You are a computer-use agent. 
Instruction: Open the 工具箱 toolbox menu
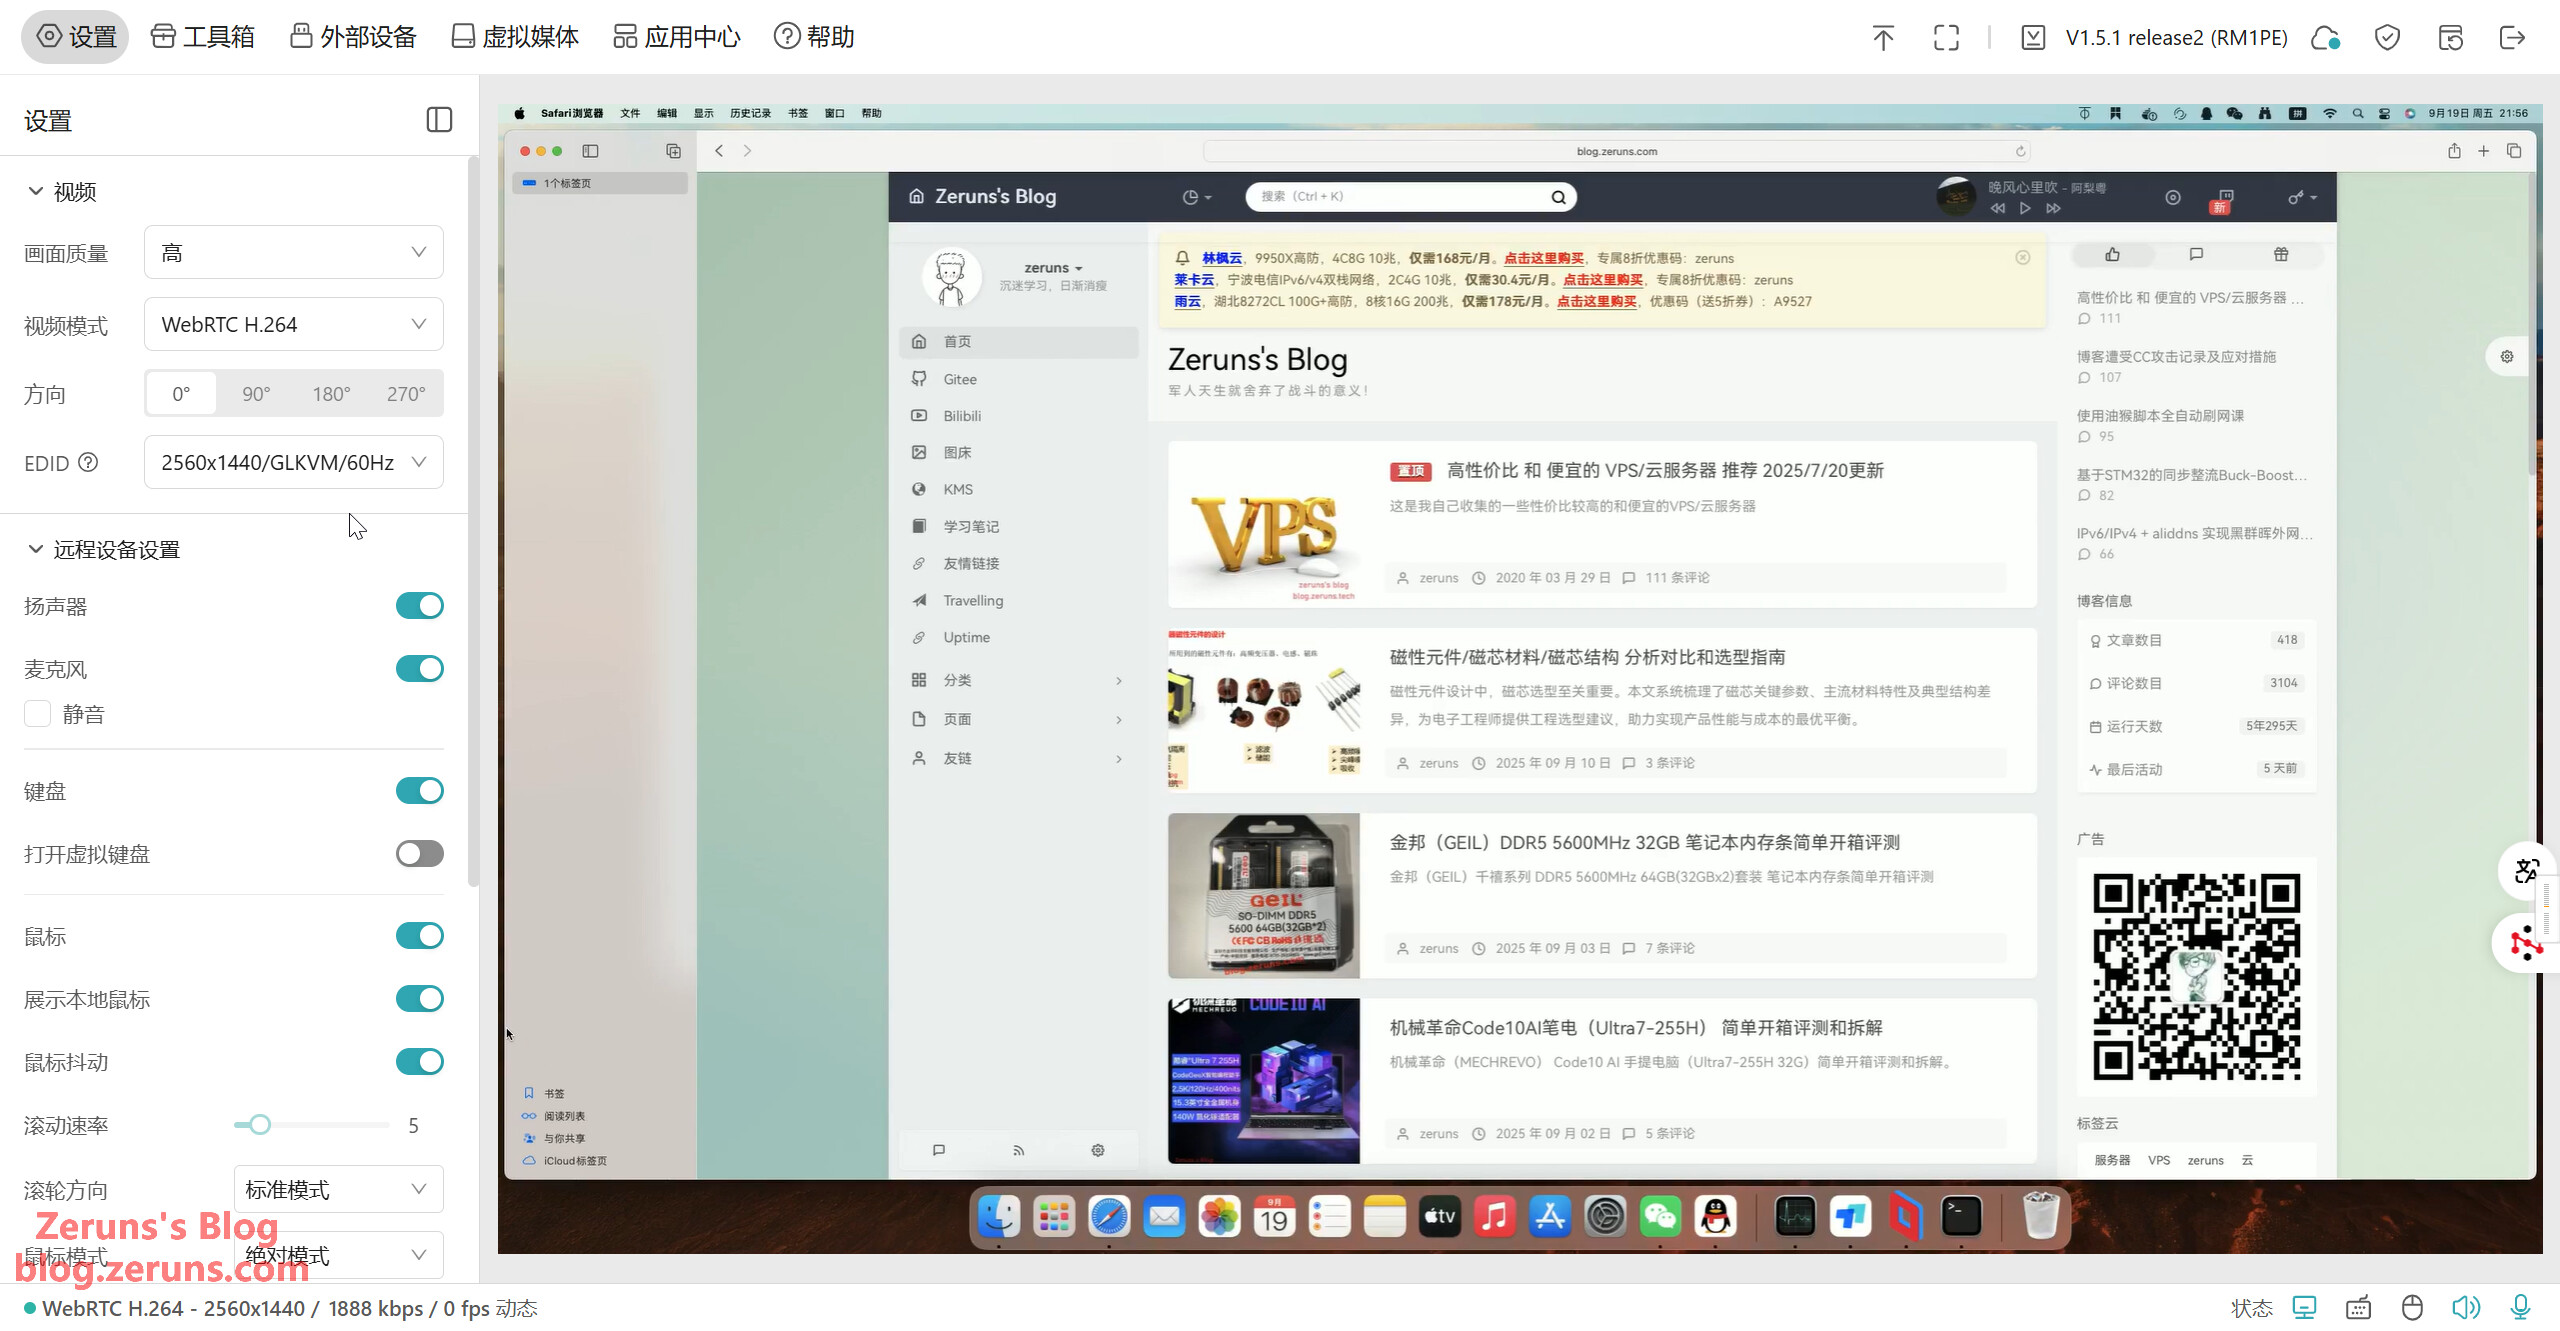point(203,37)
